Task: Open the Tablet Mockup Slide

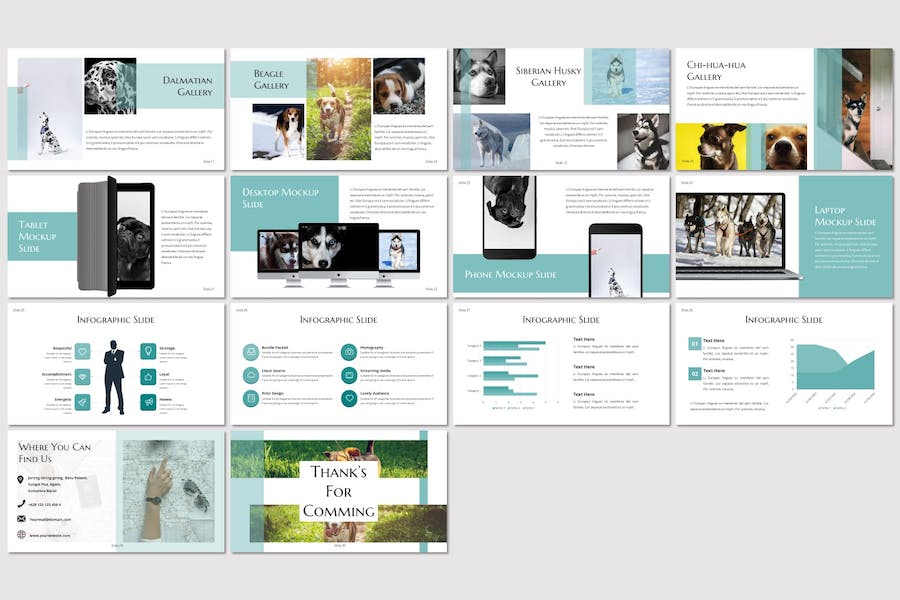Action: click(116, 237)
